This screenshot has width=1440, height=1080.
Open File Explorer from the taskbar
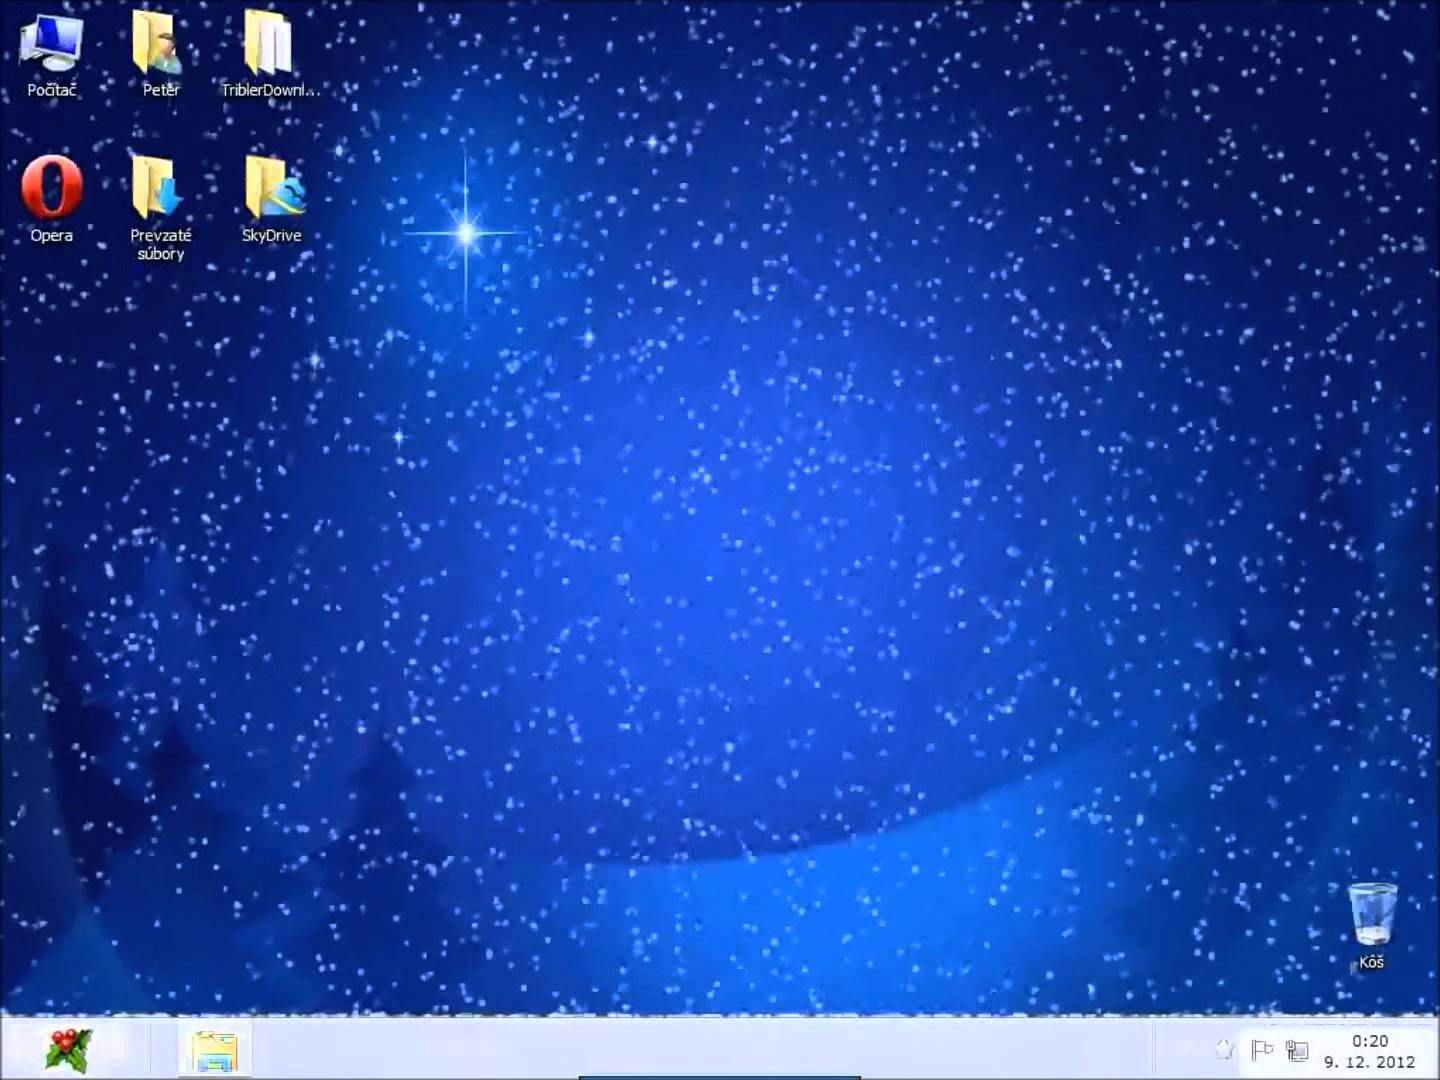[x=215, y=1051]
